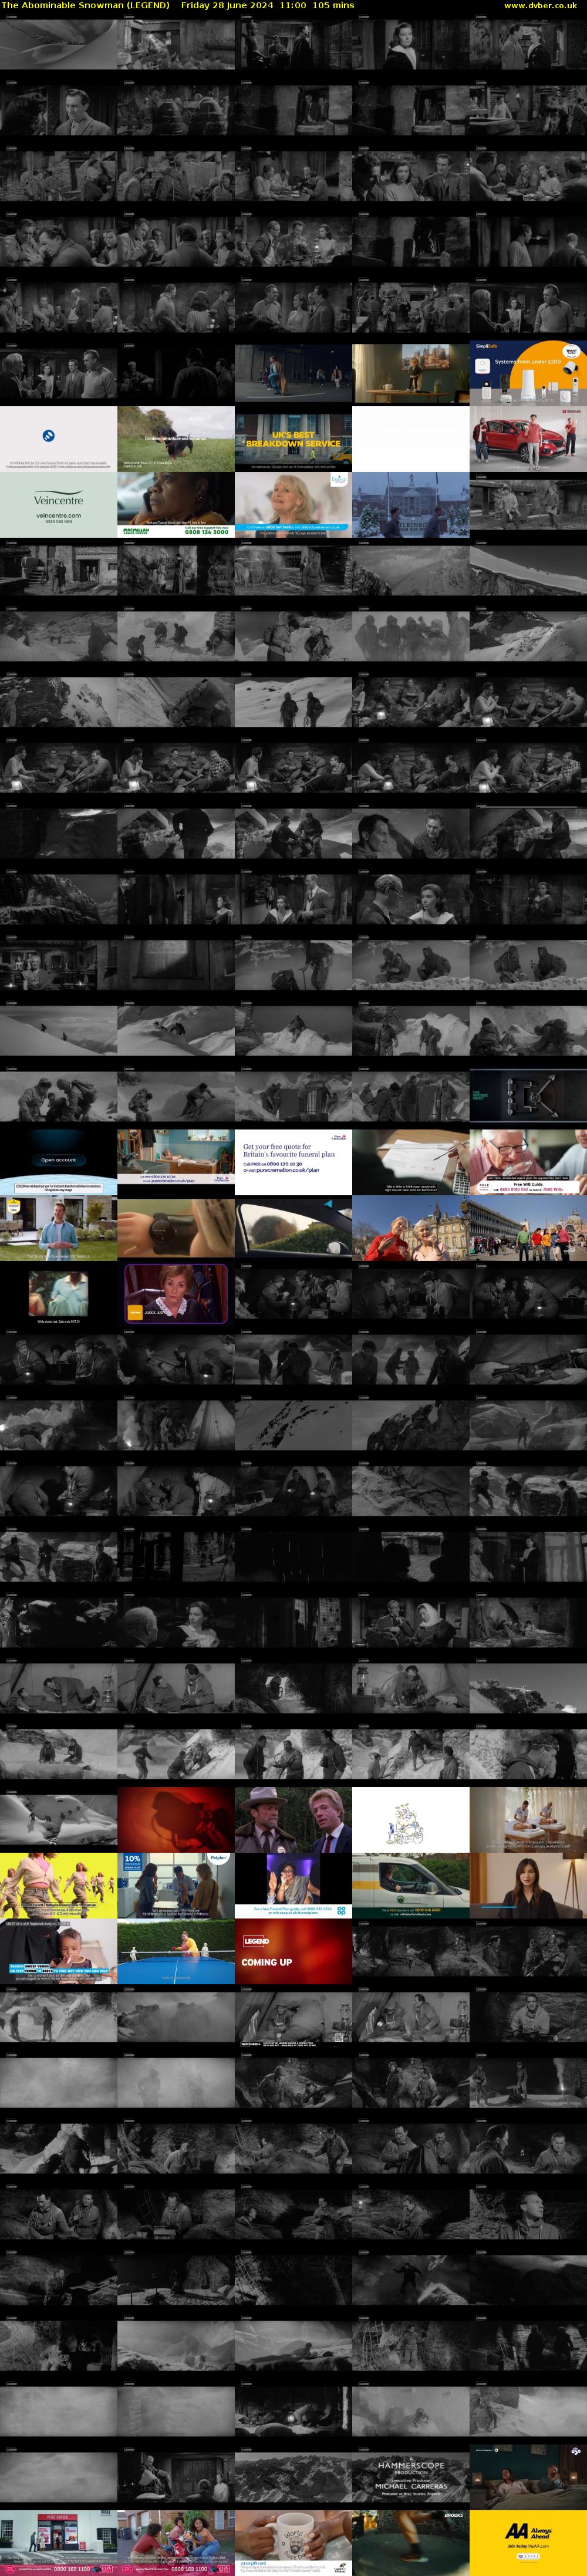Select the table tennis advert thumbnail
This screenshot has width=587, height=2576.
point(176,1953)
